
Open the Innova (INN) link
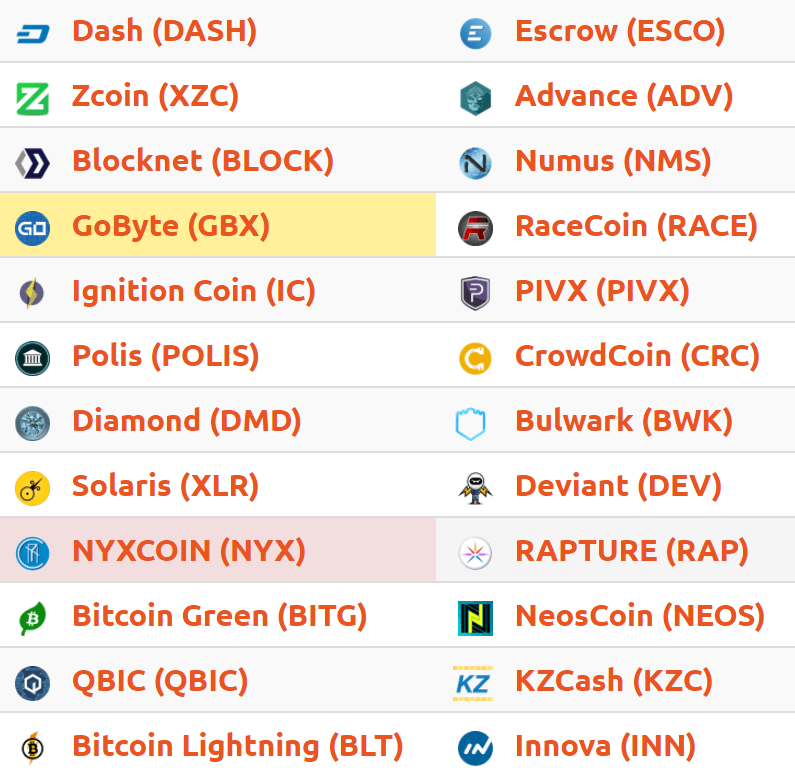click(605, 746)
